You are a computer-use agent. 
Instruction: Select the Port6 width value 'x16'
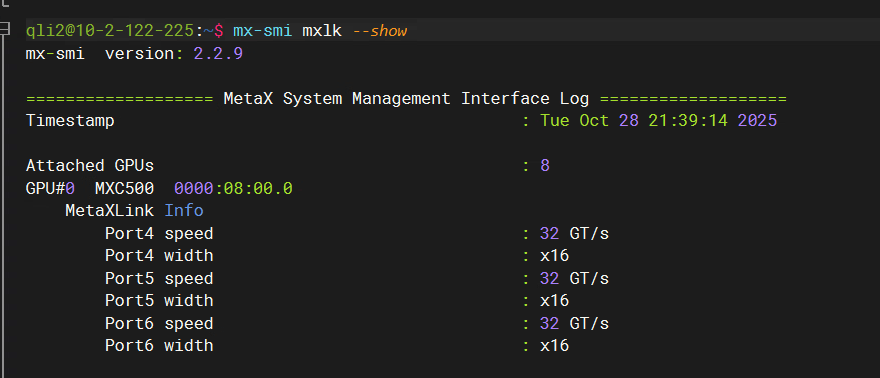click(555, 345)
